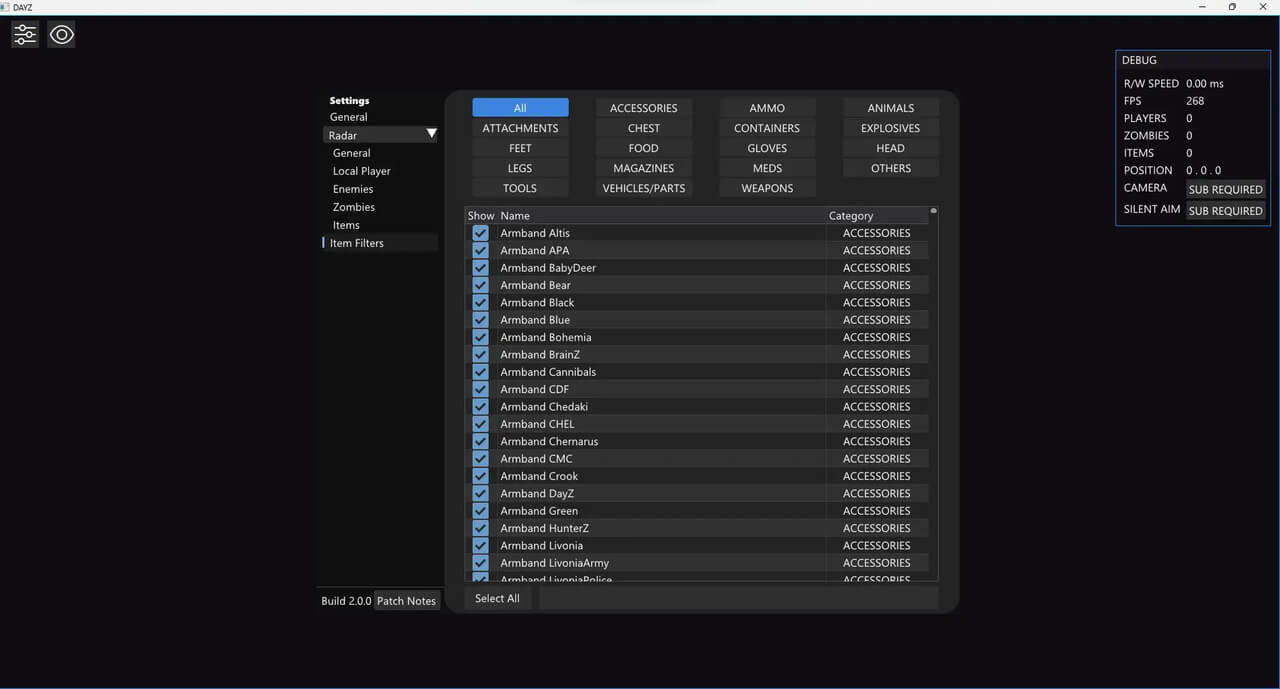Click the search field beside Select All

(x=737, y=598)
